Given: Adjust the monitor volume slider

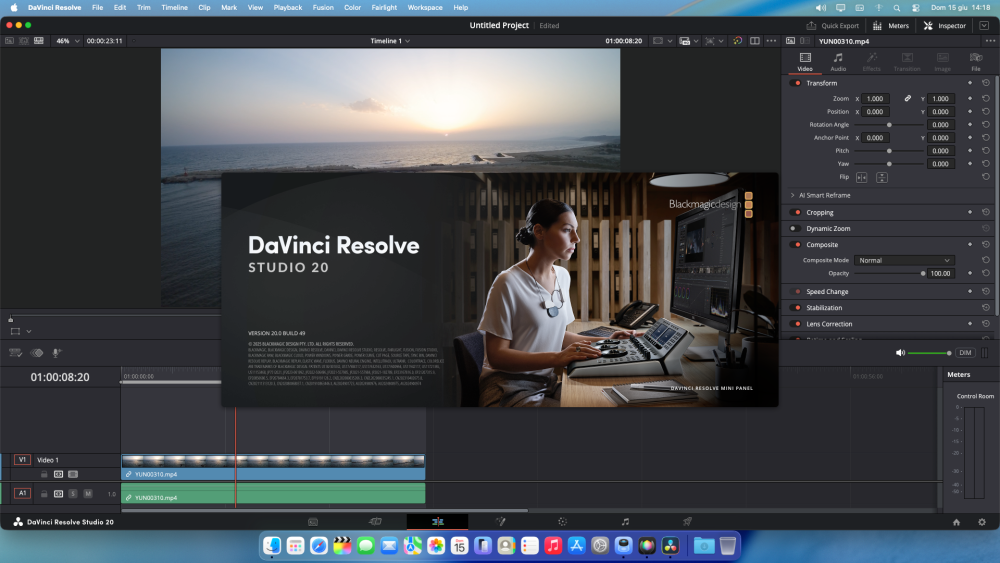Looking at the screenshot, I should point(929,353).
